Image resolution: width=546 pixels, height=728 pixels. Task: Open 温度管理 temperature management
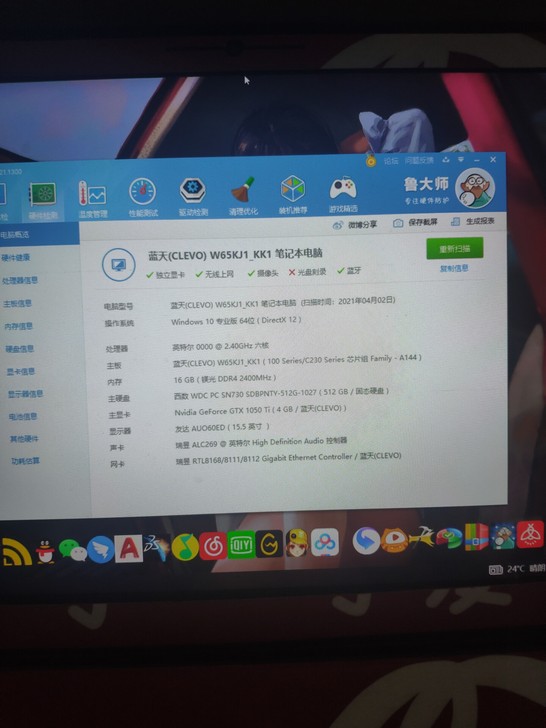pos(92,199)
